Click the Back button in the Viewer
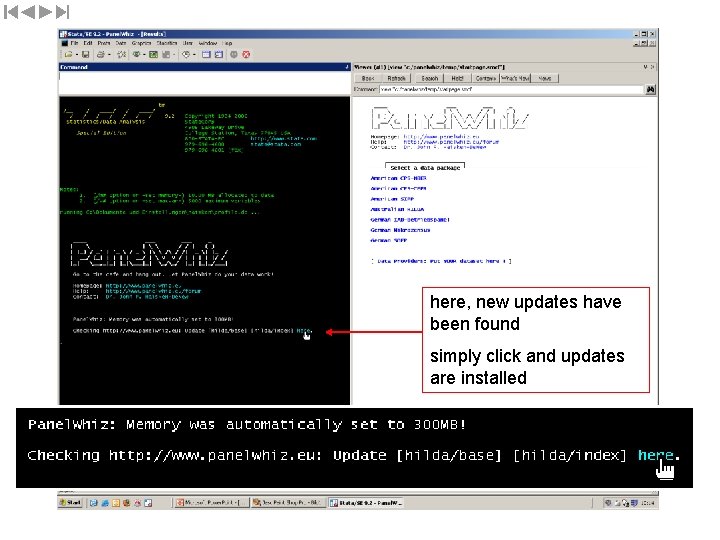The image size is (720, 540). tap(368, 79)
